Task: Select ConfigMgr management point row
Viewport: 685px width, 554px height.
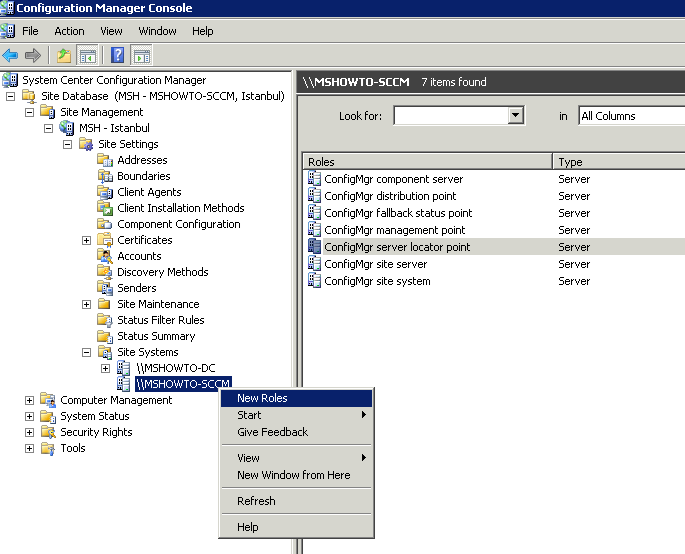Action: (x=495, y=230)
